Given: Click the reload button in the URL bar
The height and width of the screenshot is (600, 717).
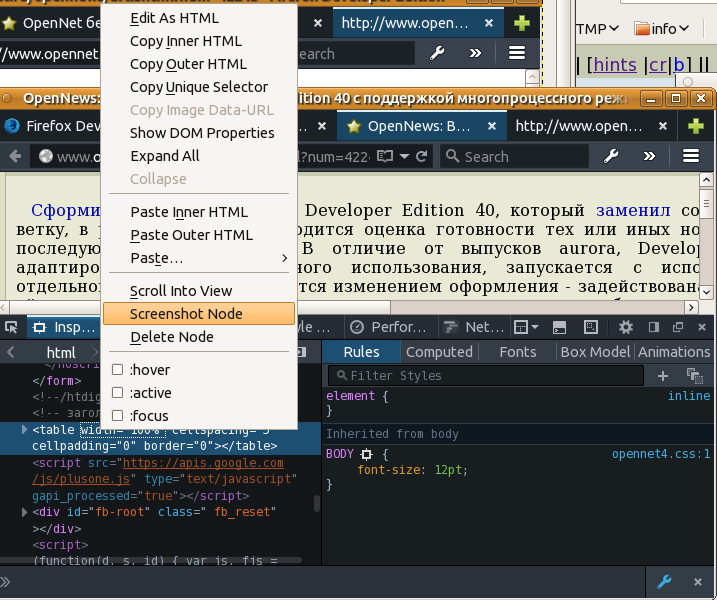Looking at the screenshot, I should coord(422,156).
